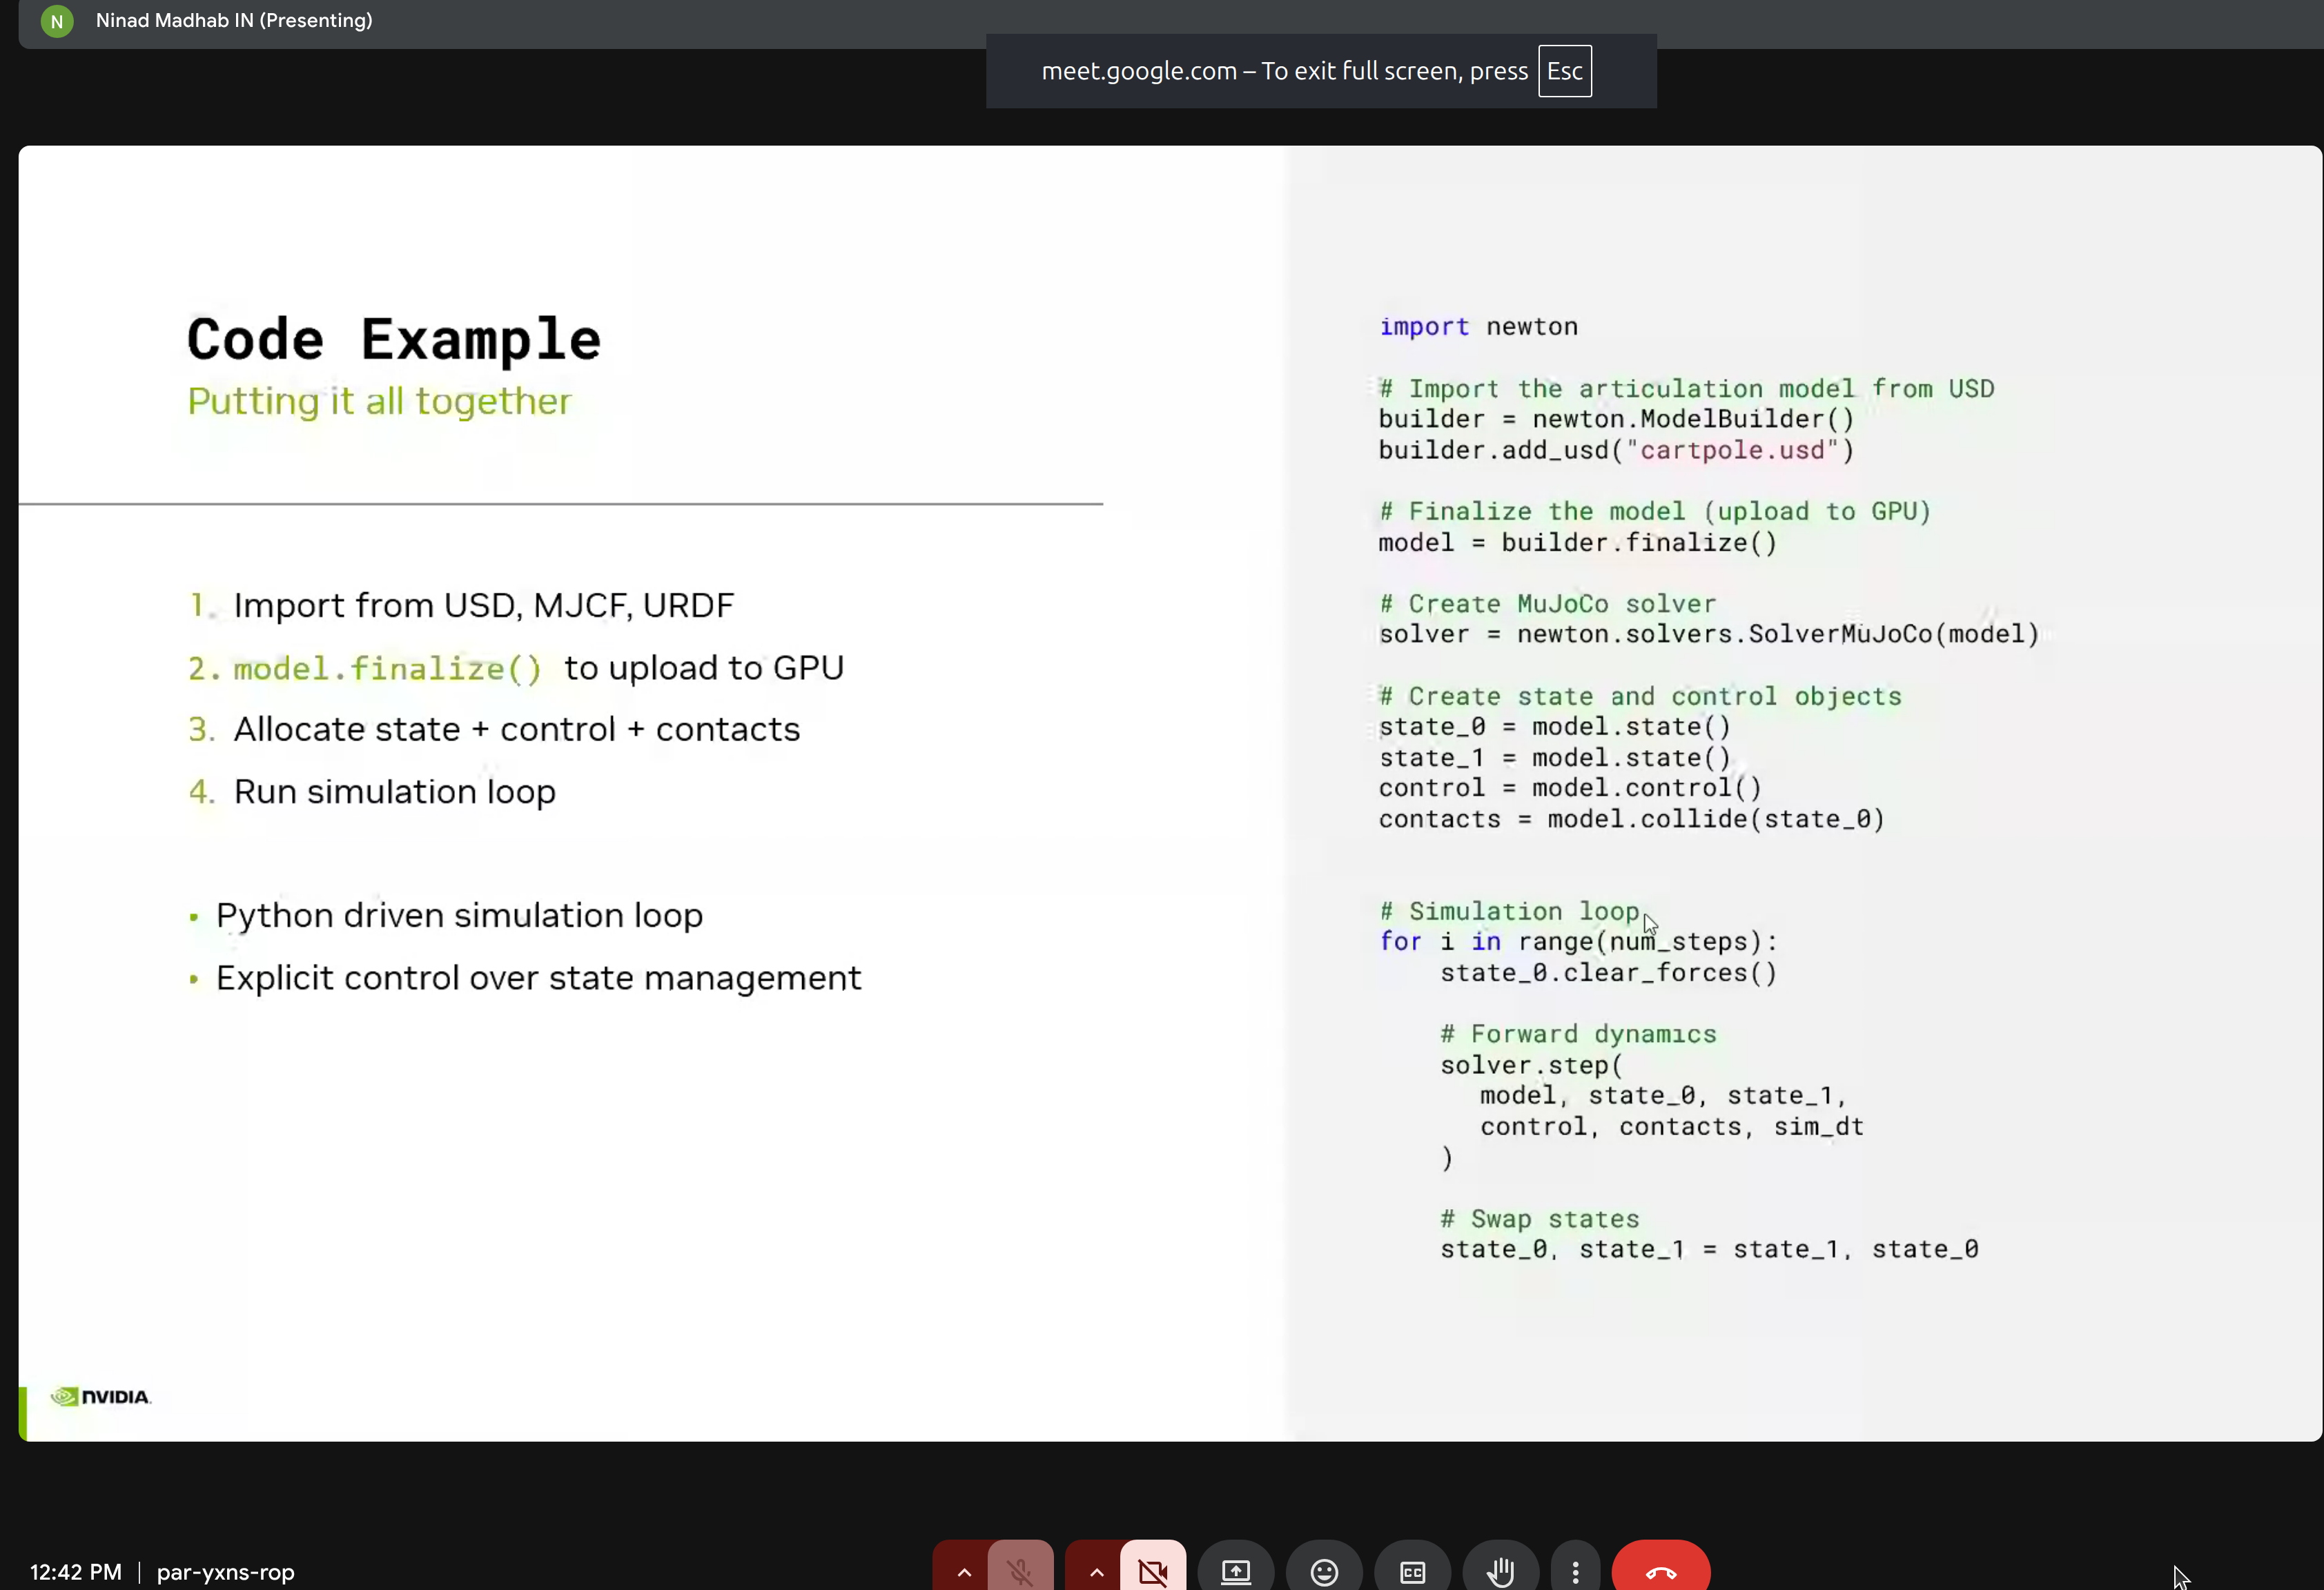Viewport: 2324px width, 1590px height.
Task: Click the presenter label Ninad Madhab IN (Presenting)
Action: (x=233, y=20)
